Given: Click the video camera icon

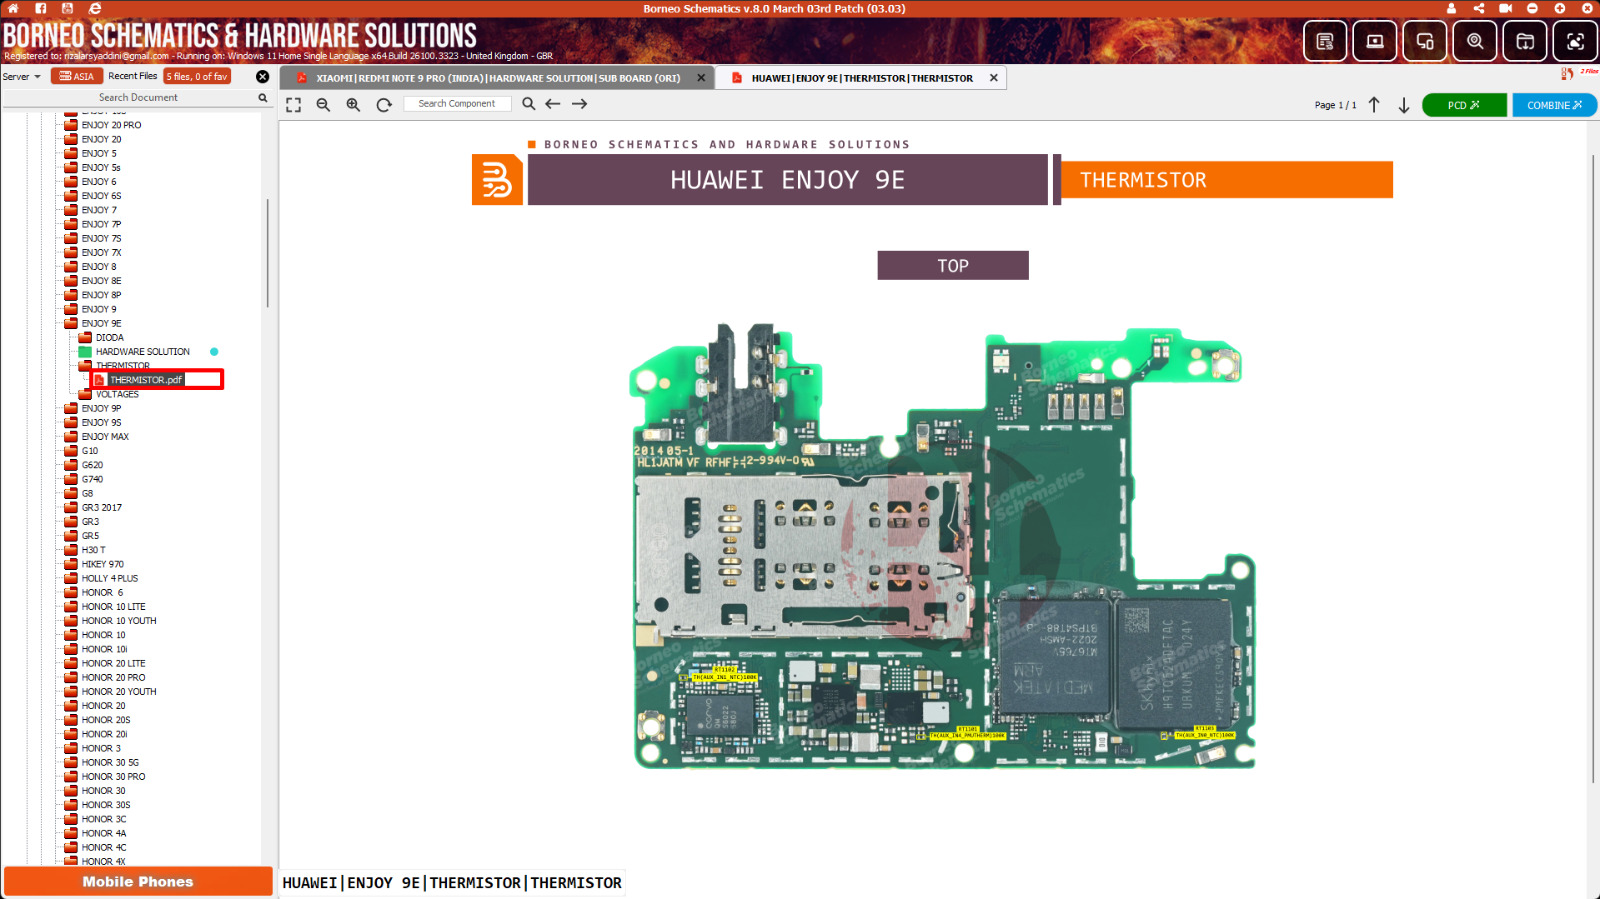Looking at the screenshot, I should pyautogui.click(x=1505, y=8).
